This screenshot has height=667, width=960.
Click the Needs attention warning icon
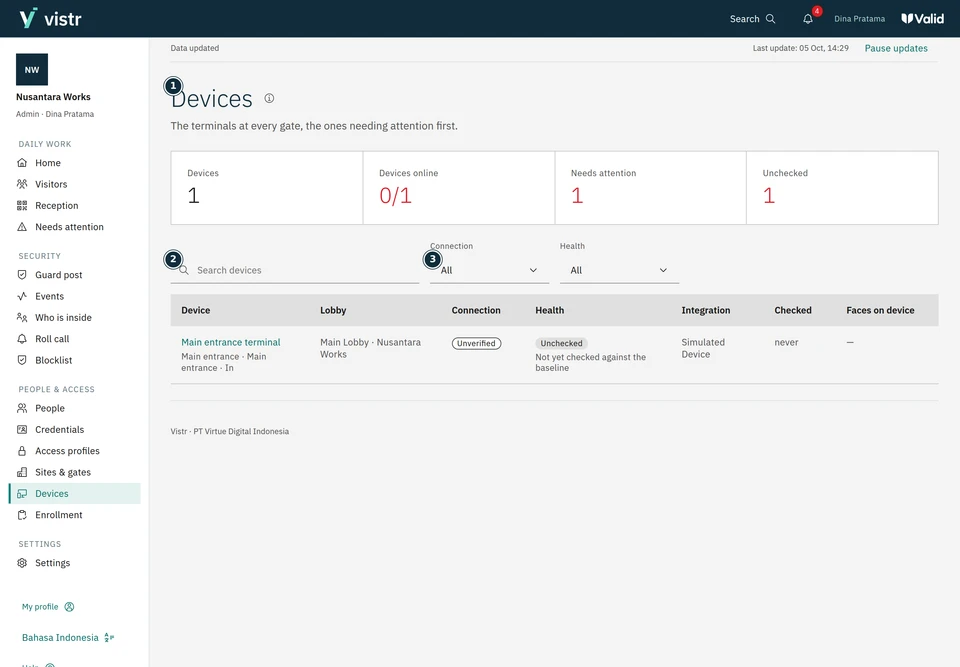(x=22, y=227)
